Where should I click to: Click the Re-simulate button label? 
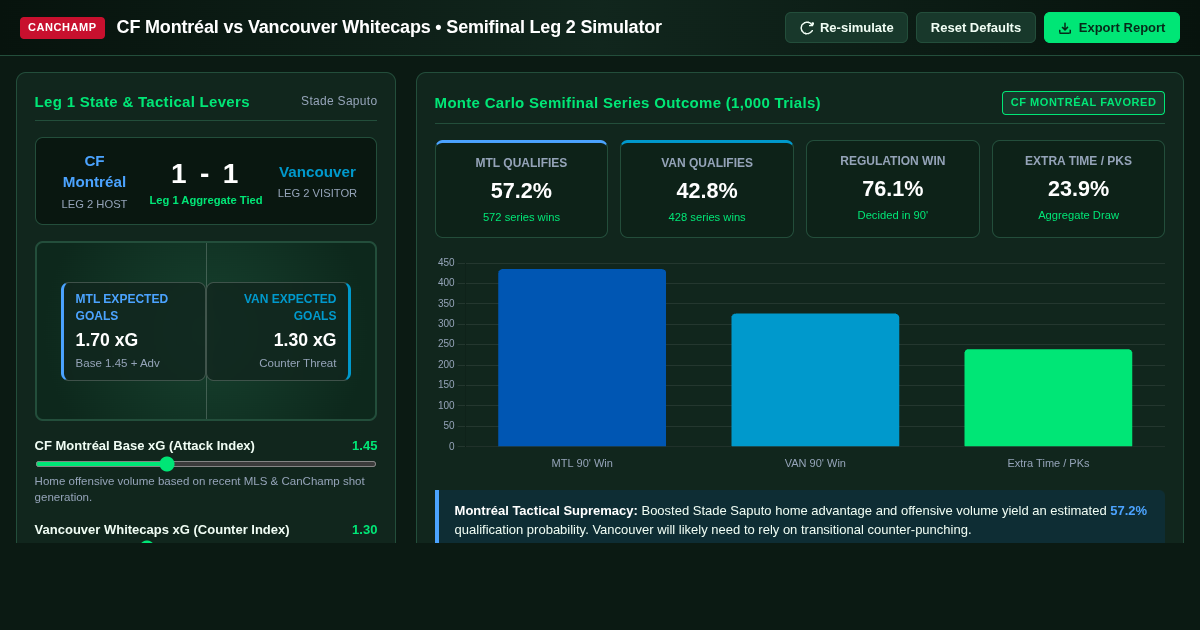[x=857, y=28]
